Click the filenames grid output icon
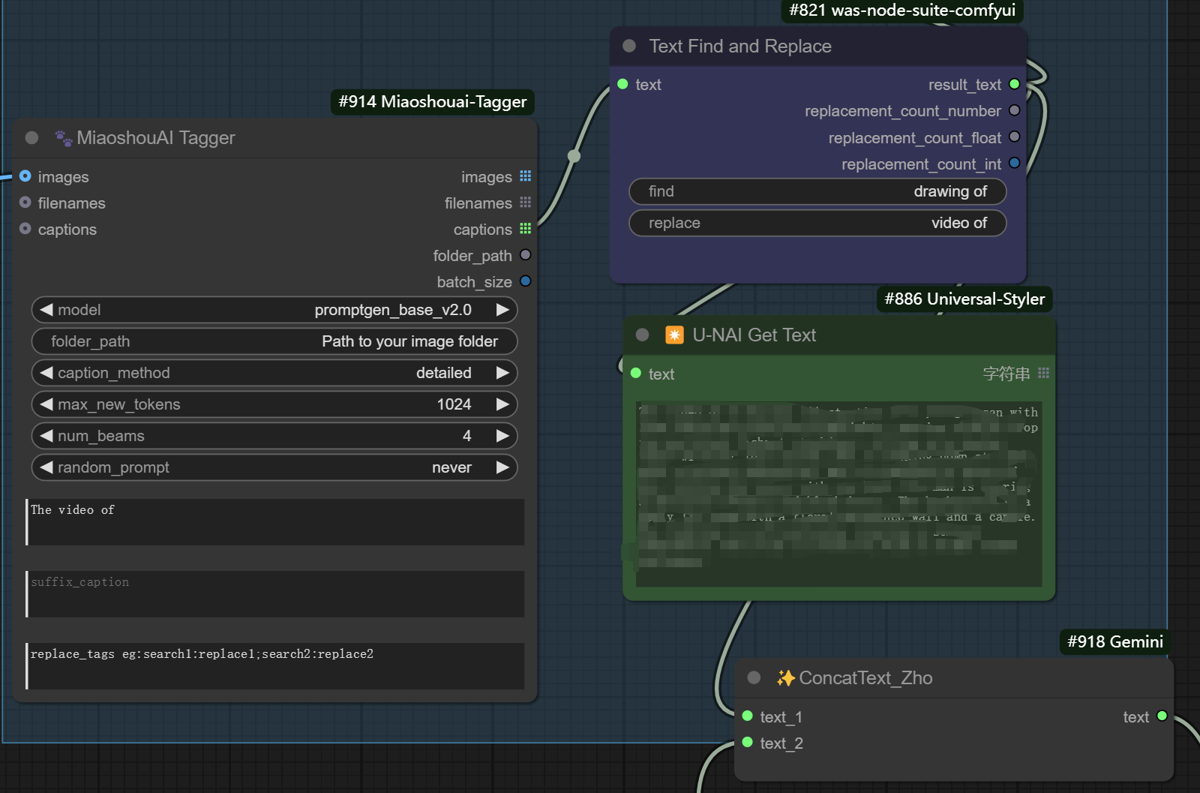Viewport: 1200px width, 793px height. pos(525,203)
